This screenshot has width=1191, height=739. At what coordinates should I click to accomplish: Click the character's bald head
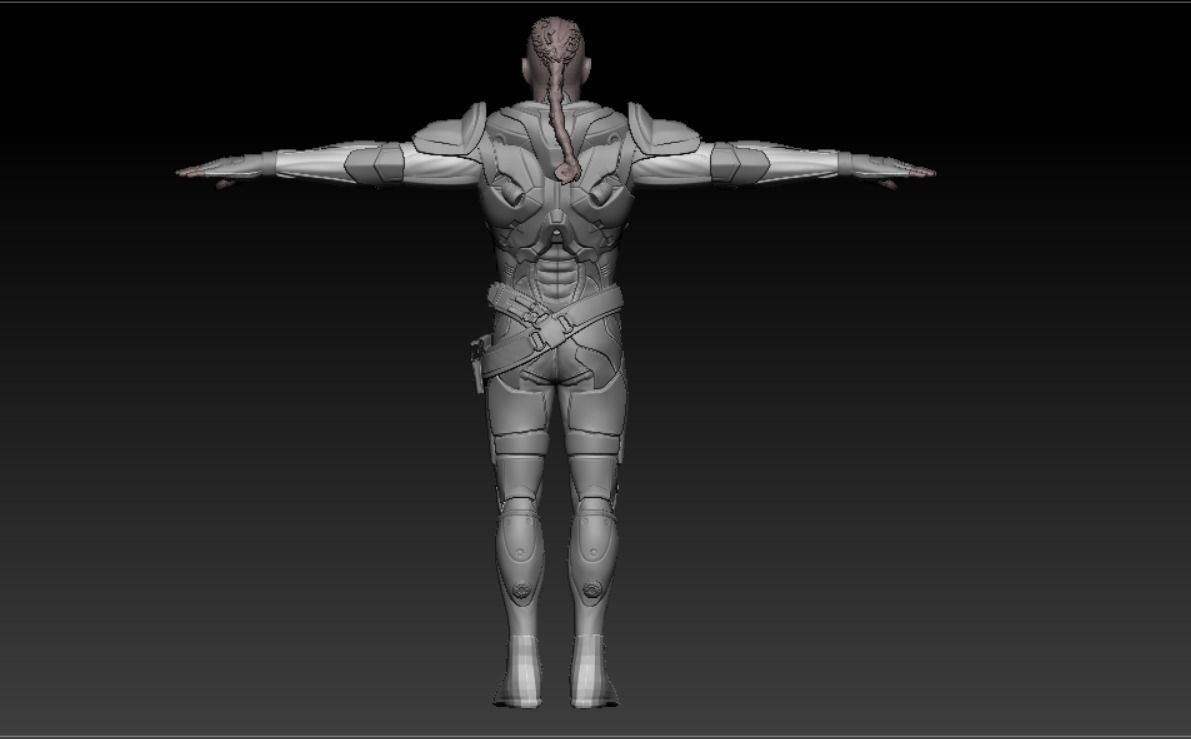click(555, 57)
